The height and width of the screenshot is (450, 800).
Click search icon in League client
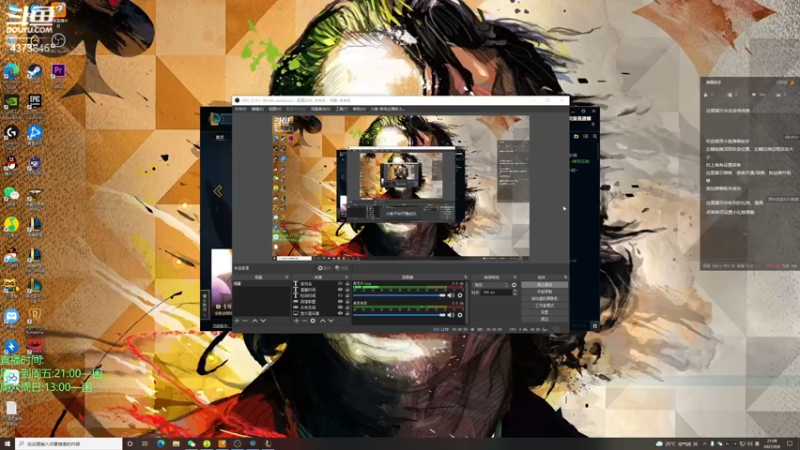[595, 136]
